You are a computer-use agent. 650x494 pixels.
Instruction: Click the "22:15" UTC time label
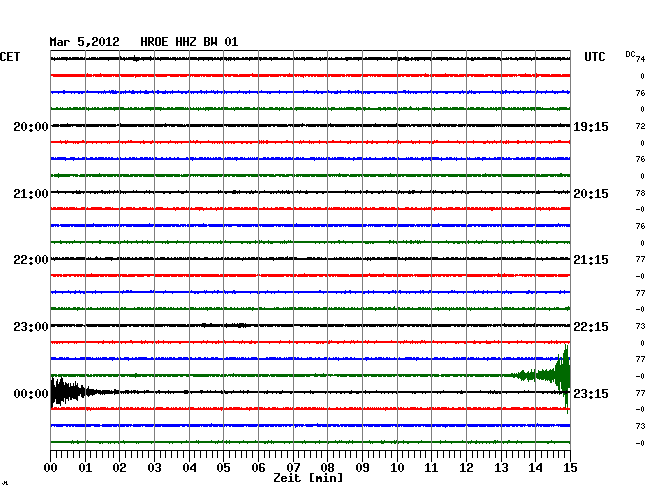(x=591, y=327)
